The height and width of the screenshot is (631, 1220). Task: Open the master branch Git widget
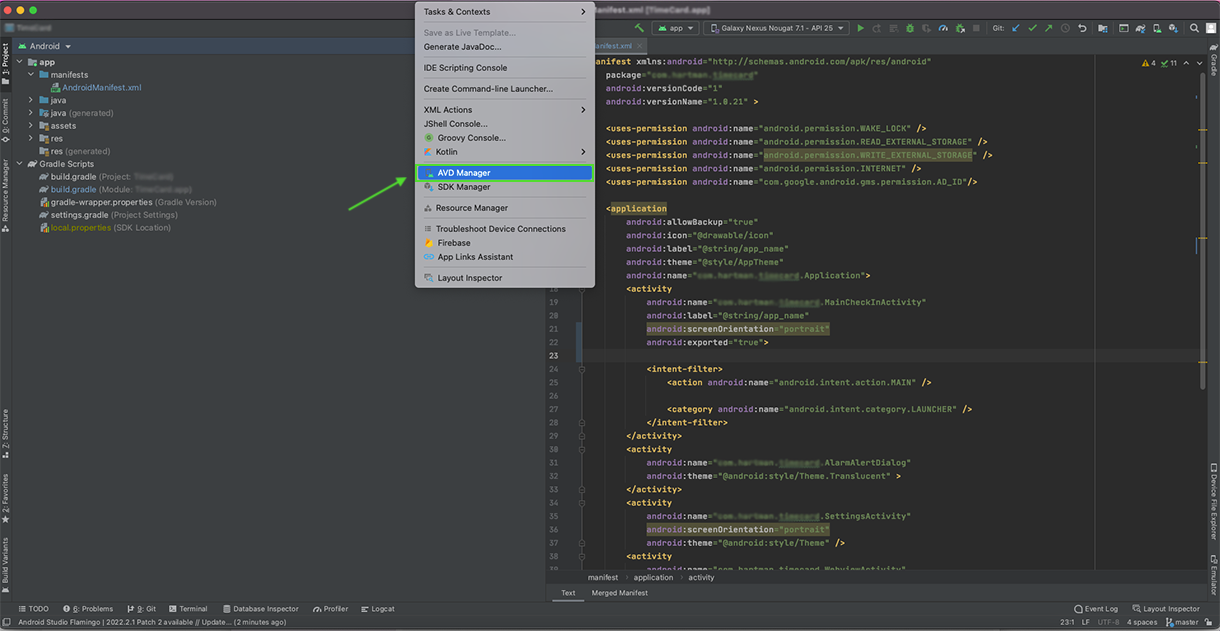tap(1181, 621)
